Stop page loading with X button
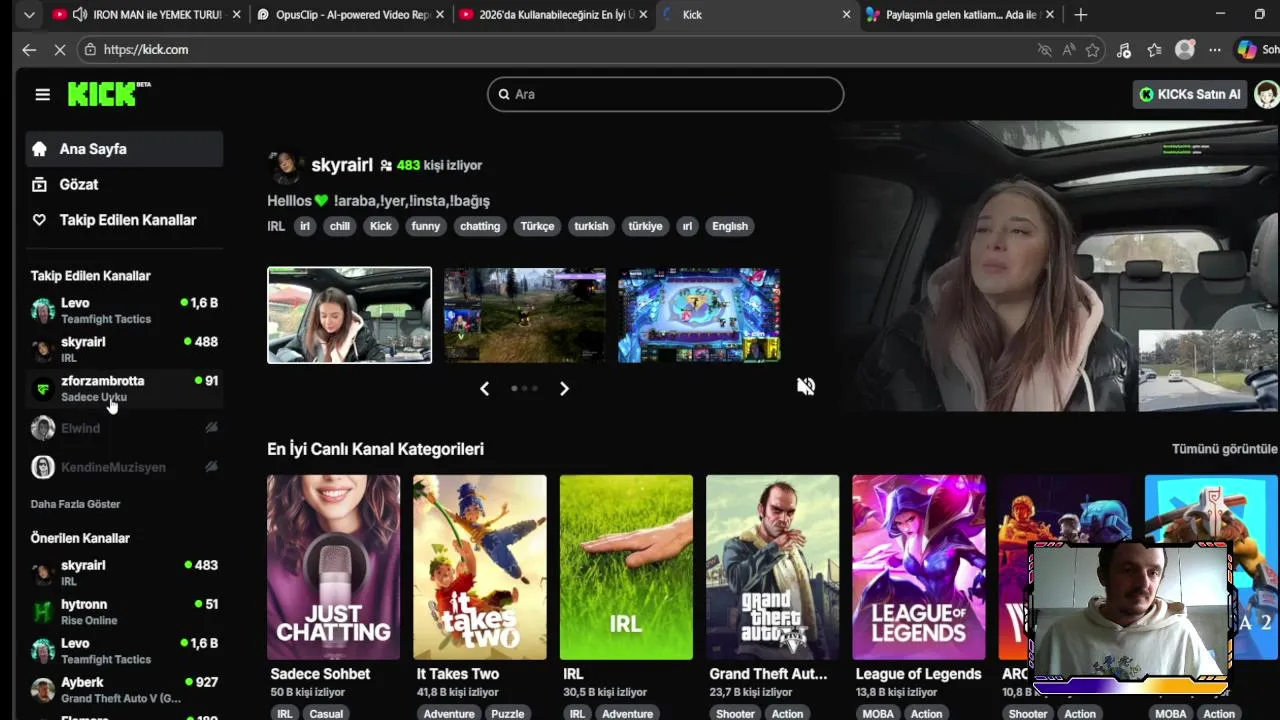Screen dimensions: 1280x720 (59, 50)
